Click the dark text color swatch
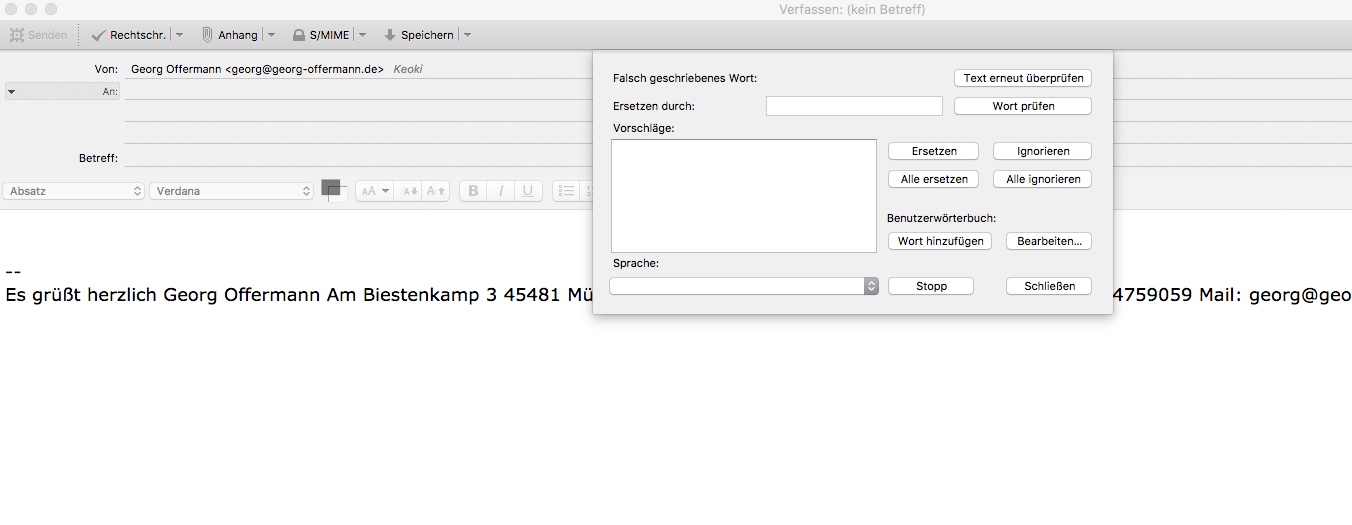 click(331, 187)
